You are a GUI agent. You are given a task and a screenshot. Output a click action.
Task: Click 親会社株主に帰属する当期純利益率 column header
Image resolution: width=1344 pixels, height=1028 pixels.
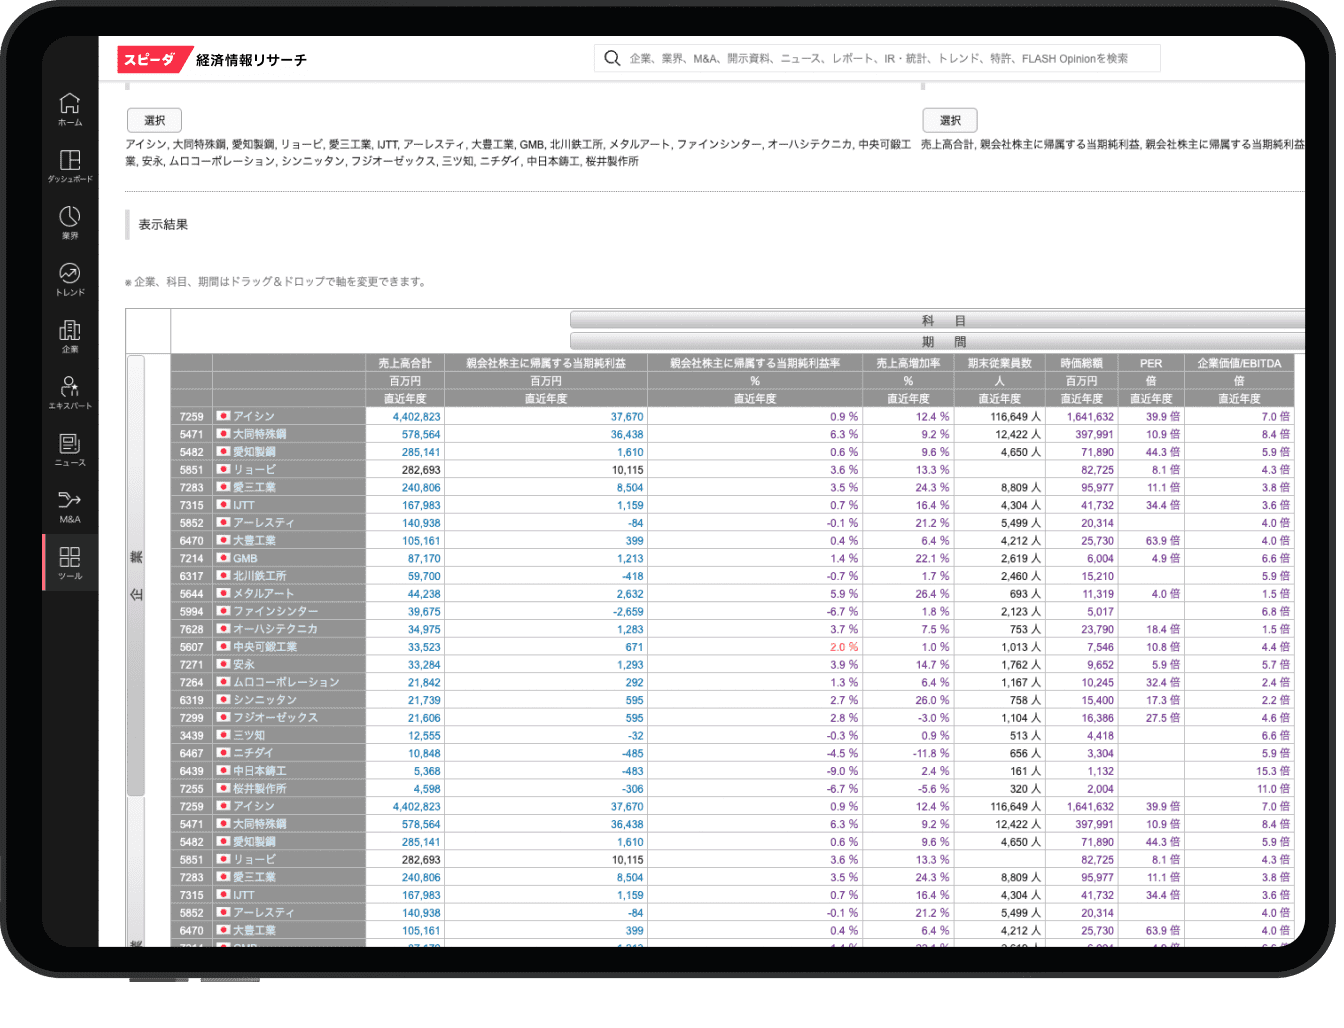tap(755, 363)
